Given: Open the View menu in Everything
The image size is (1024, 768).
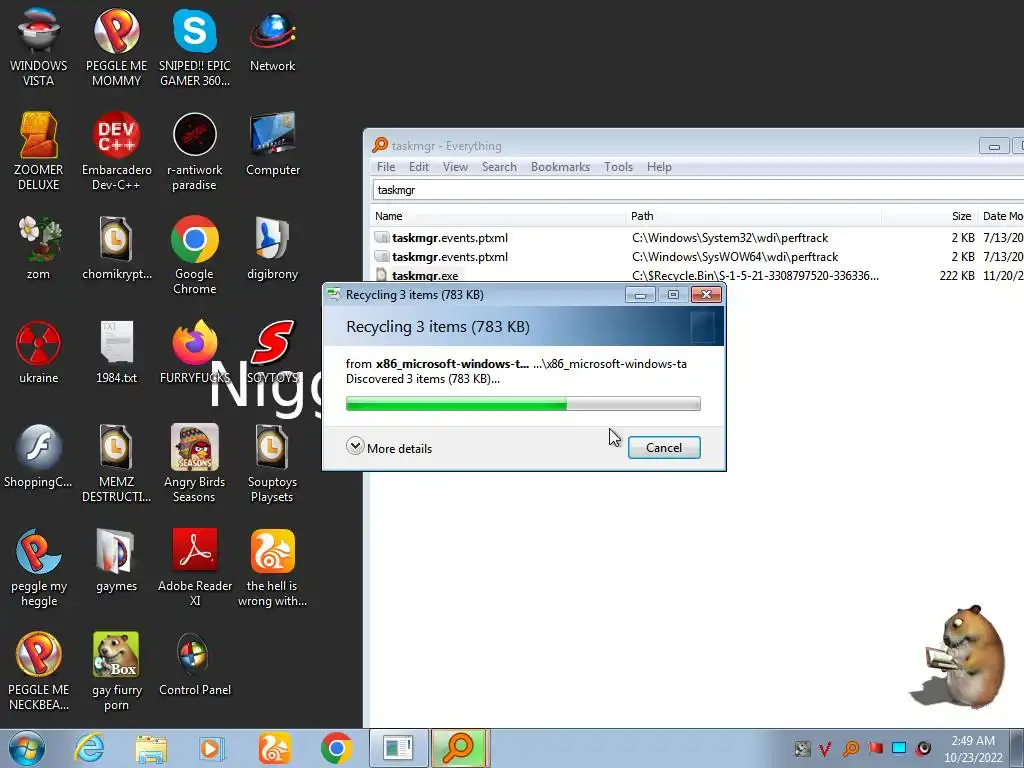Looking at the screenshot, I should 455,167.
